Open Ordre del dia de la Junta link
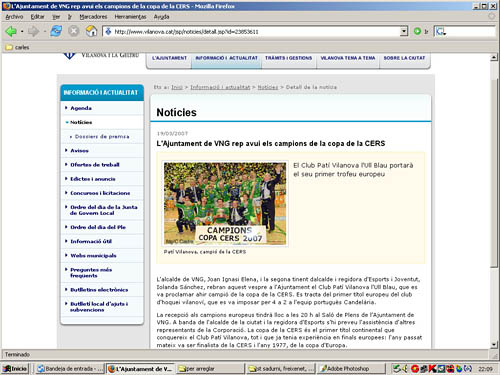 (104, 210)
